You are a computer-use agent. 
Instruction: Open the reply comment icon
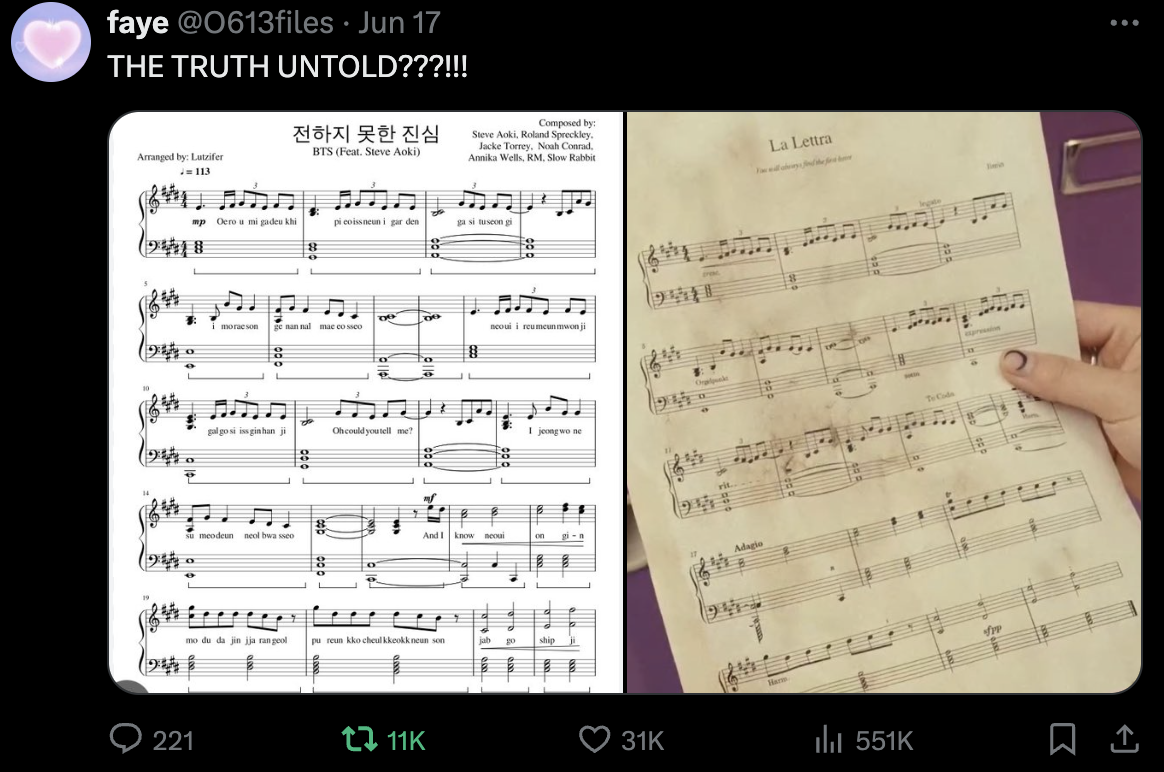[x=125, y=739]
